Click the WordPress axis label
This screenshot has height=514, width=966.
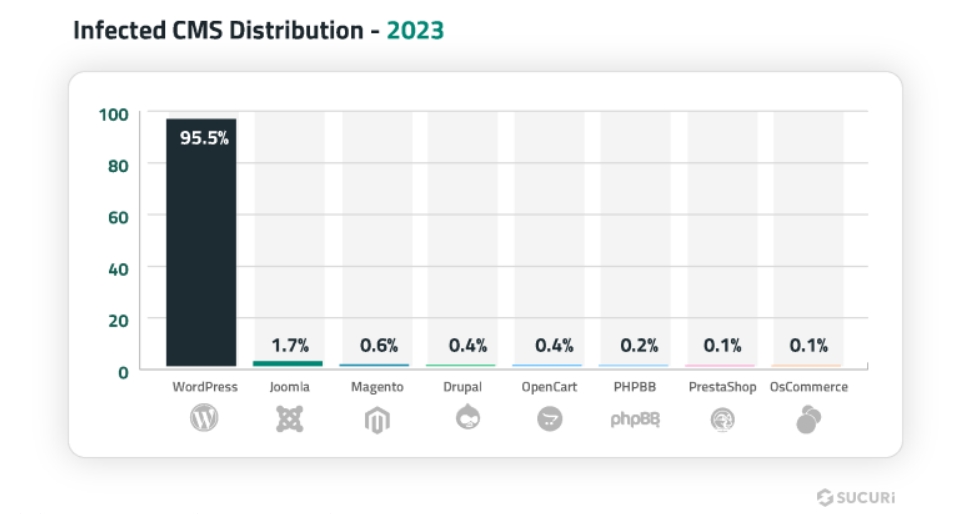(204, 387)
